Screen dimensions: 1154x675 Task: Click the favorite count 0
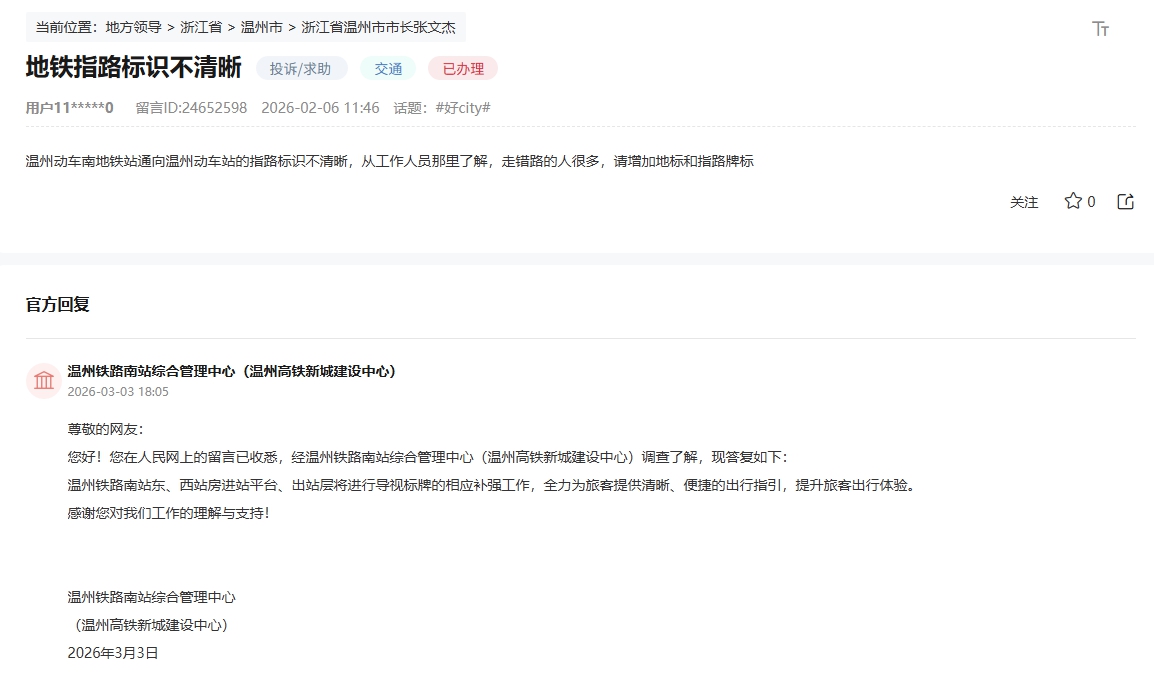click(1091, 202)
